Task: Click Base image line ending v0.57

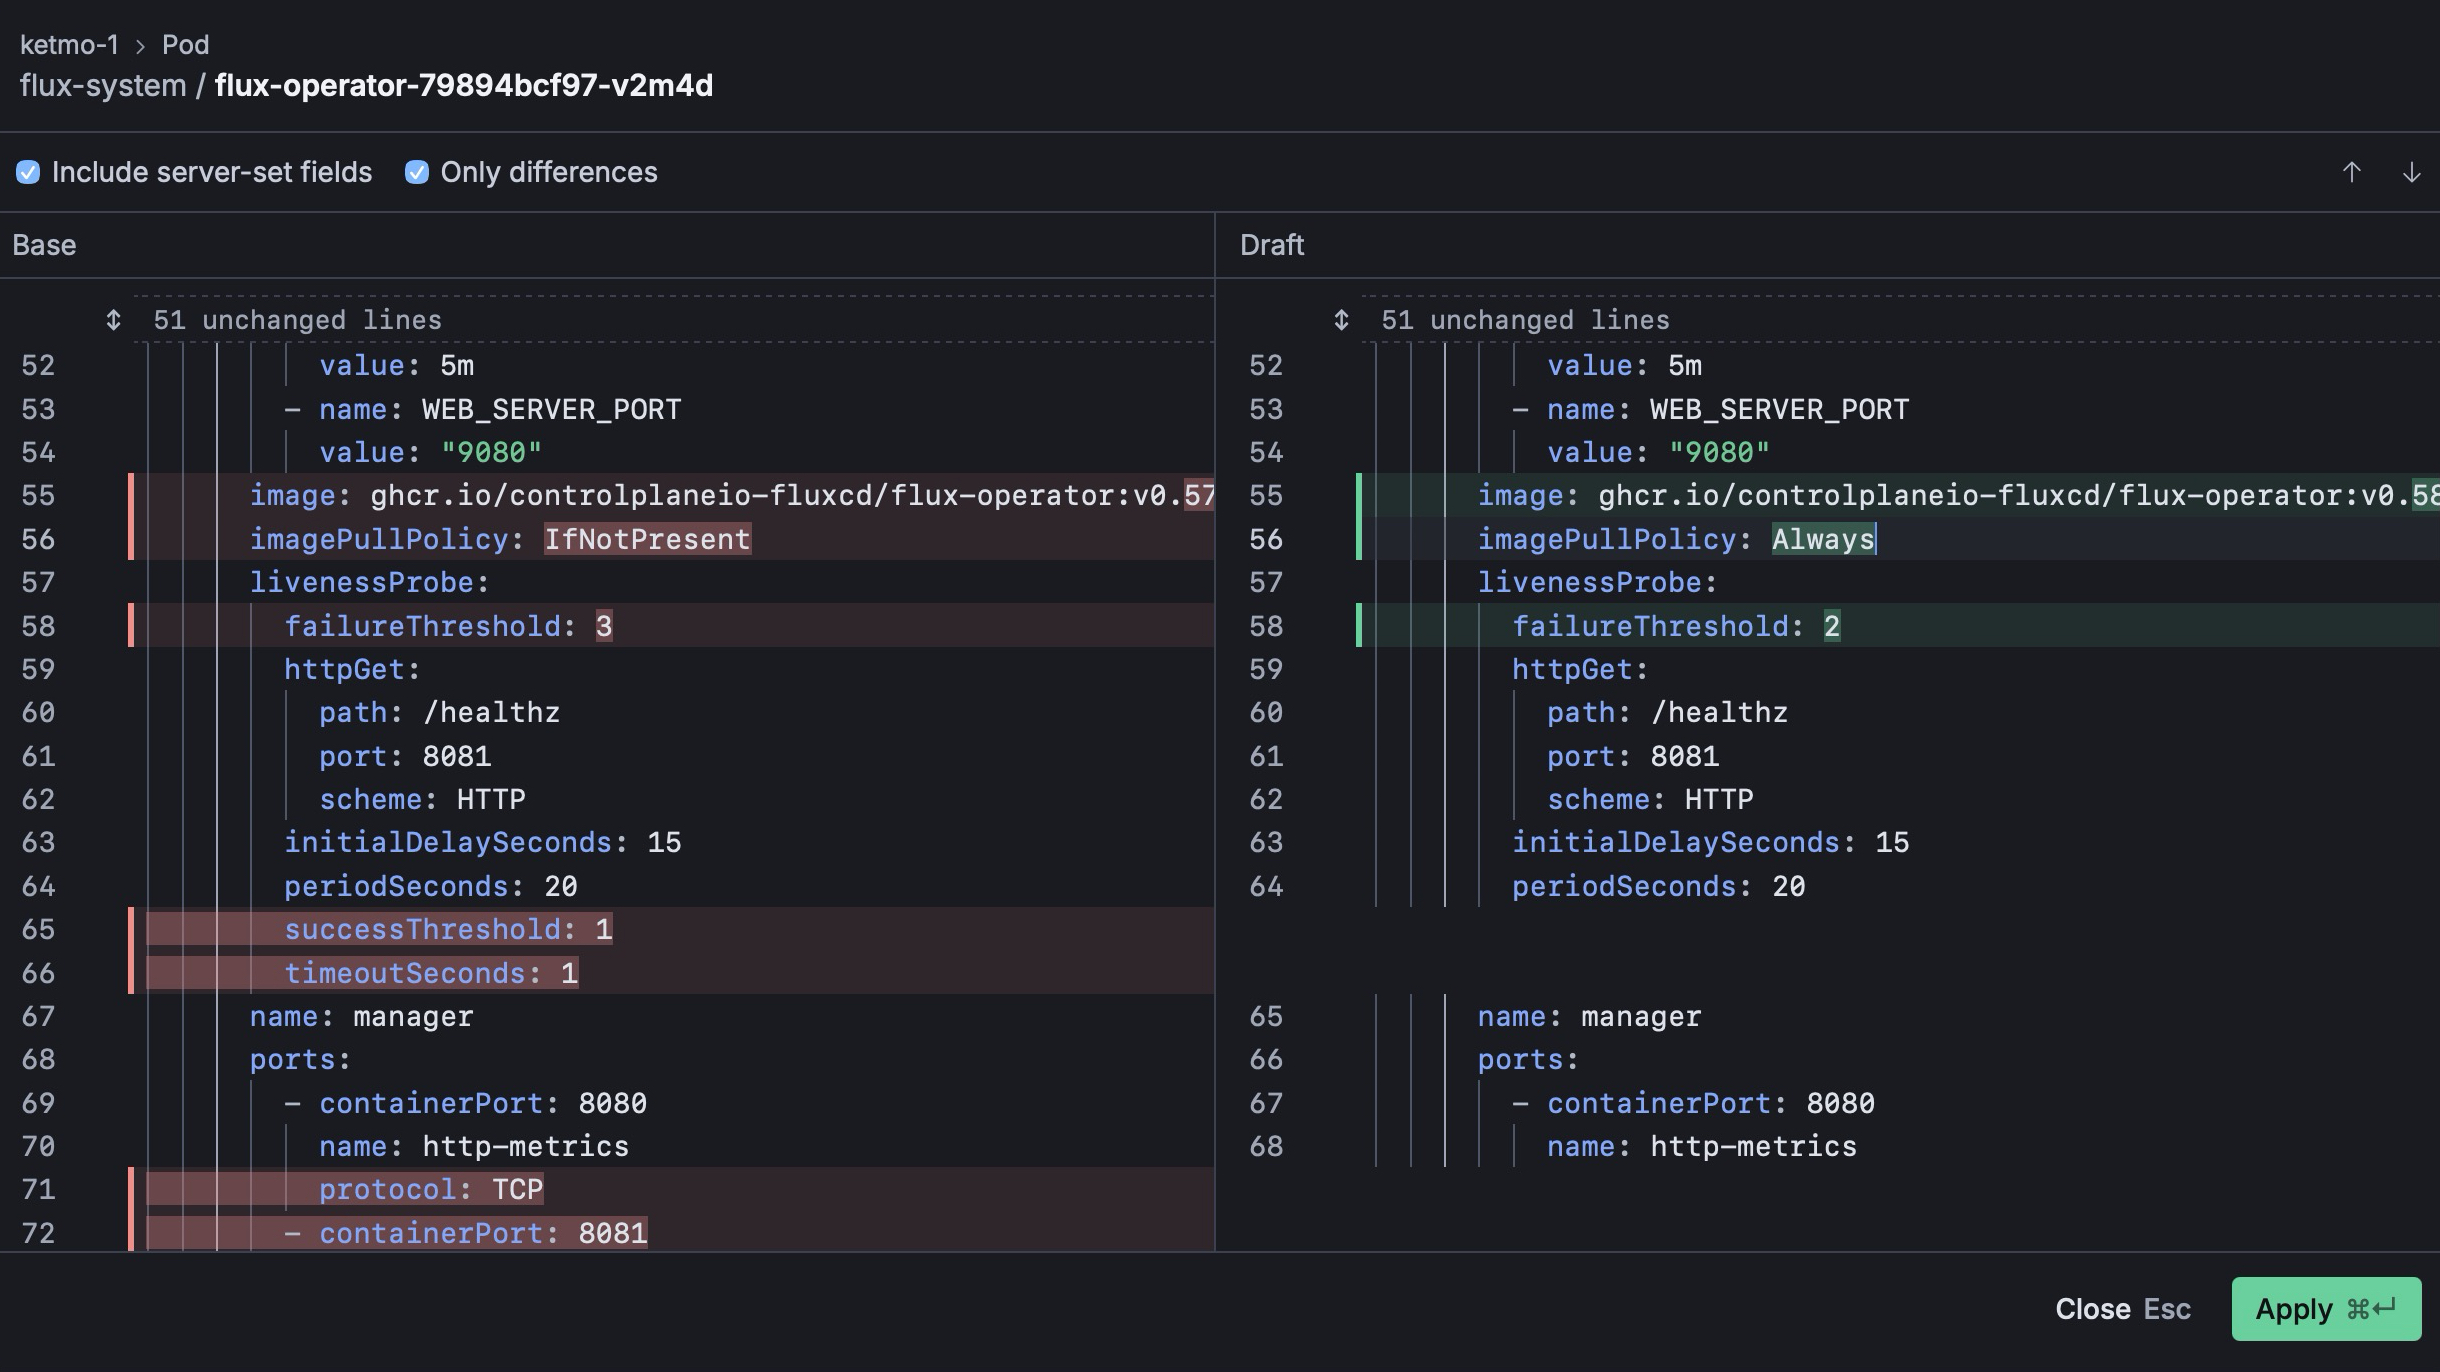Action: [732, 495]
